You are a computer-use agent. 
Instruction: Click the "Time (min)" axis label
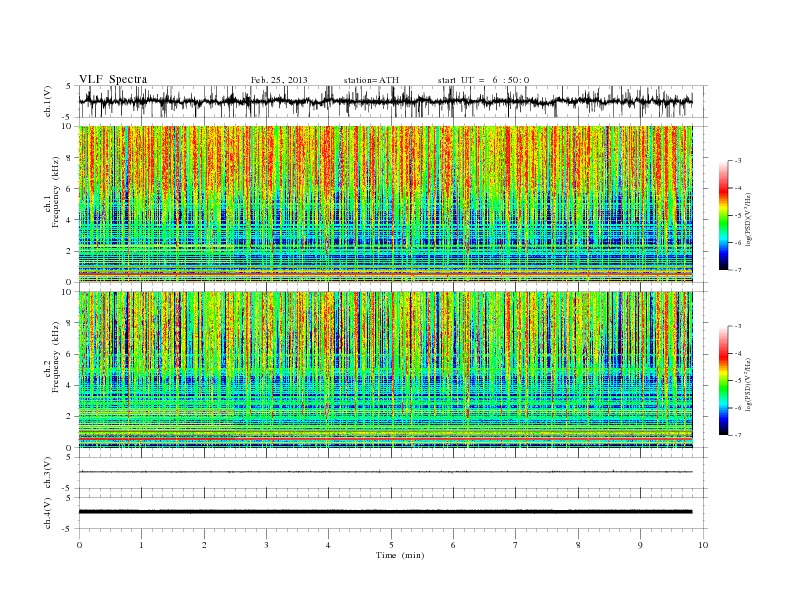[x=400, y=555]
